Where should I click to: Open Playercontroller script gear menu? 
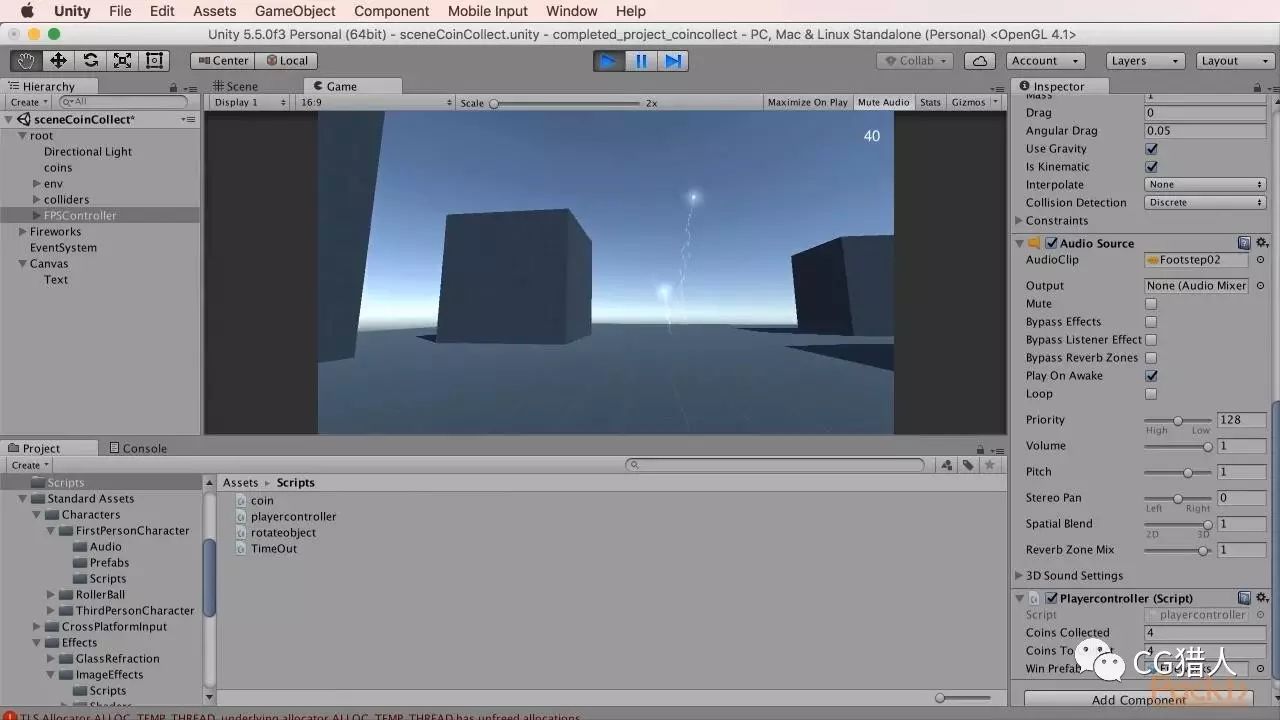click(1262, 598)
